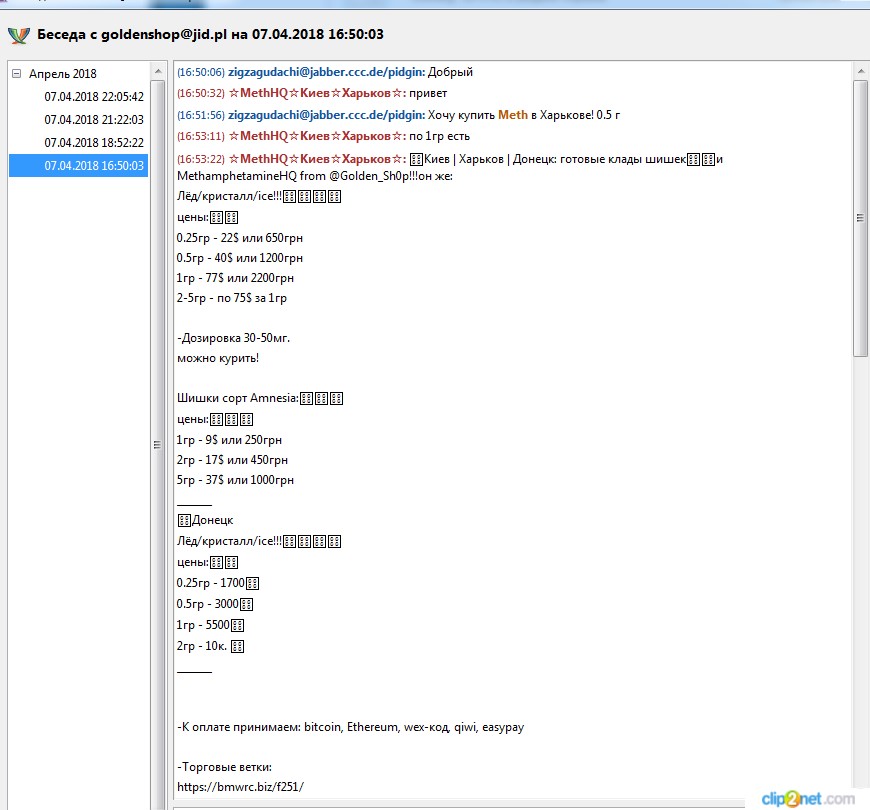Image resolution: width=870 pixels, height=810 pixels.
Task: Click the conversation pane's vertical scrollbar thumb
Action: click(860, 217)
